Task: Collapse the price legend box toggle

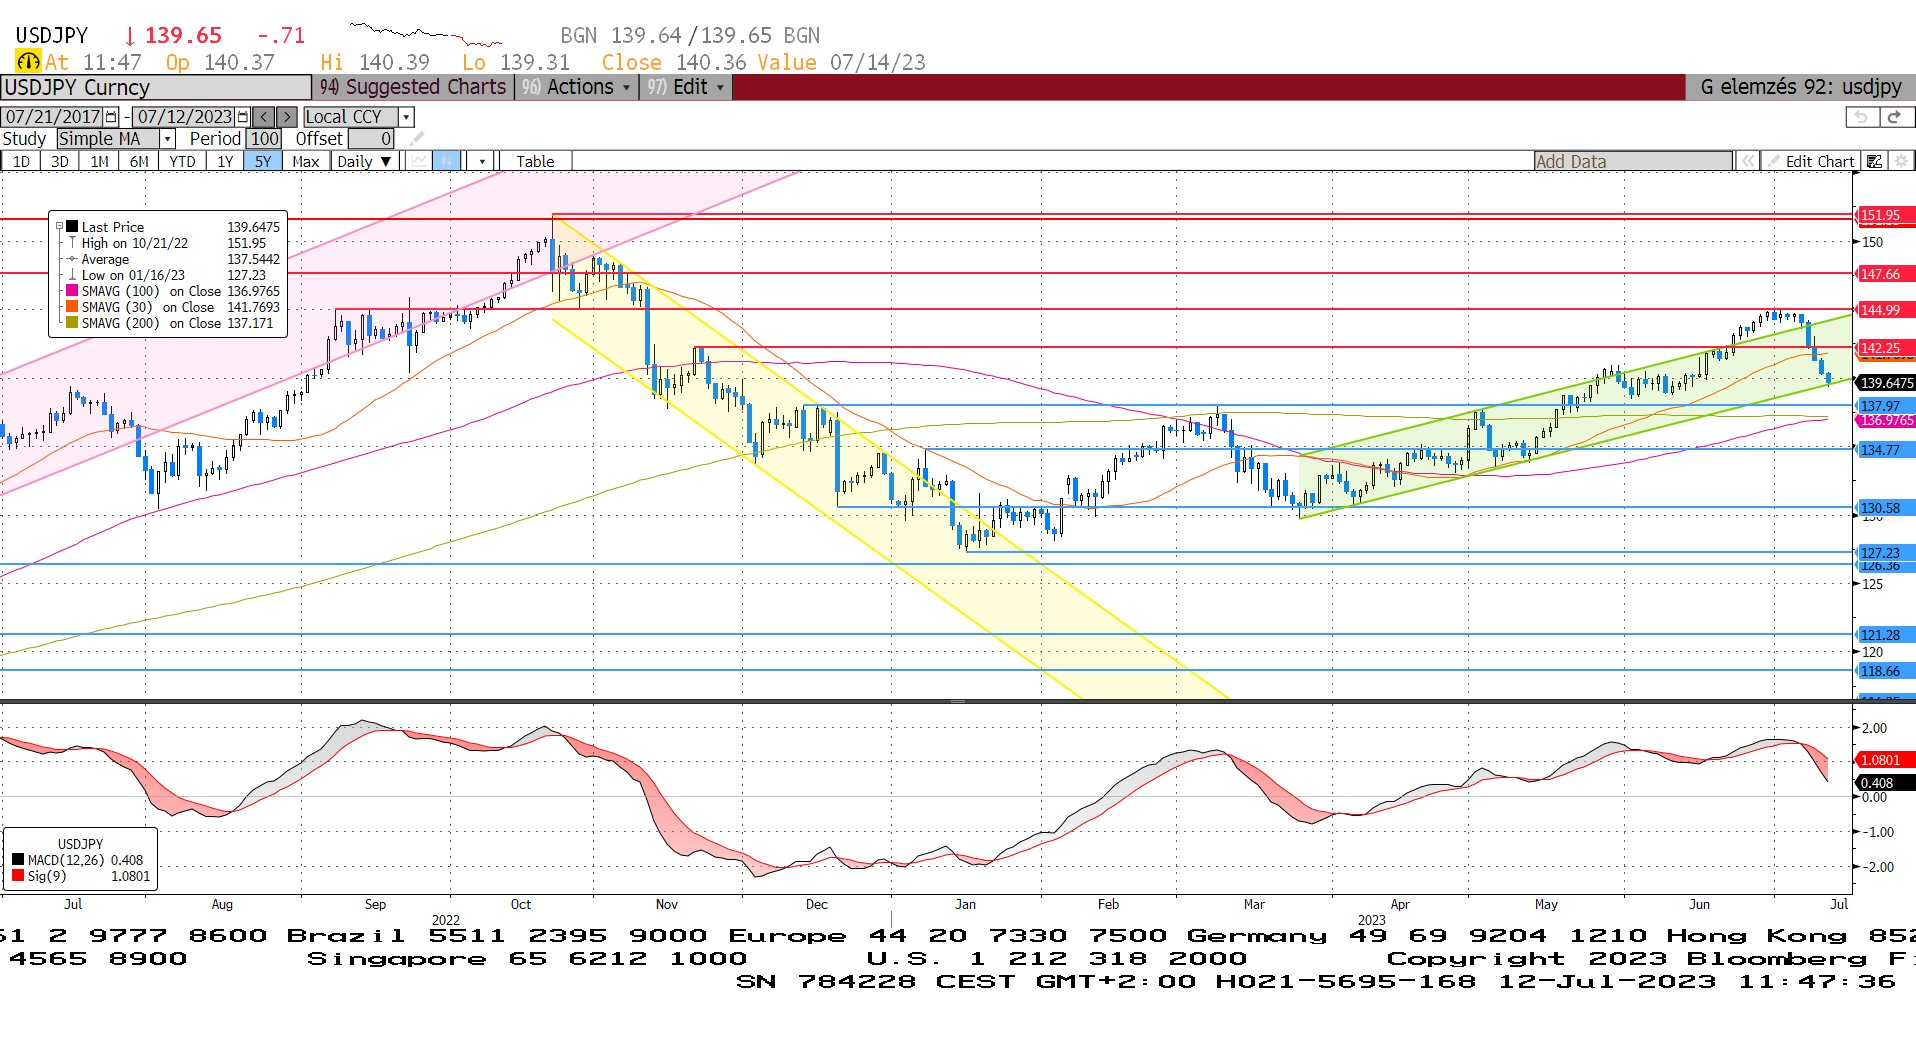Action: click(x=59, y=227)
